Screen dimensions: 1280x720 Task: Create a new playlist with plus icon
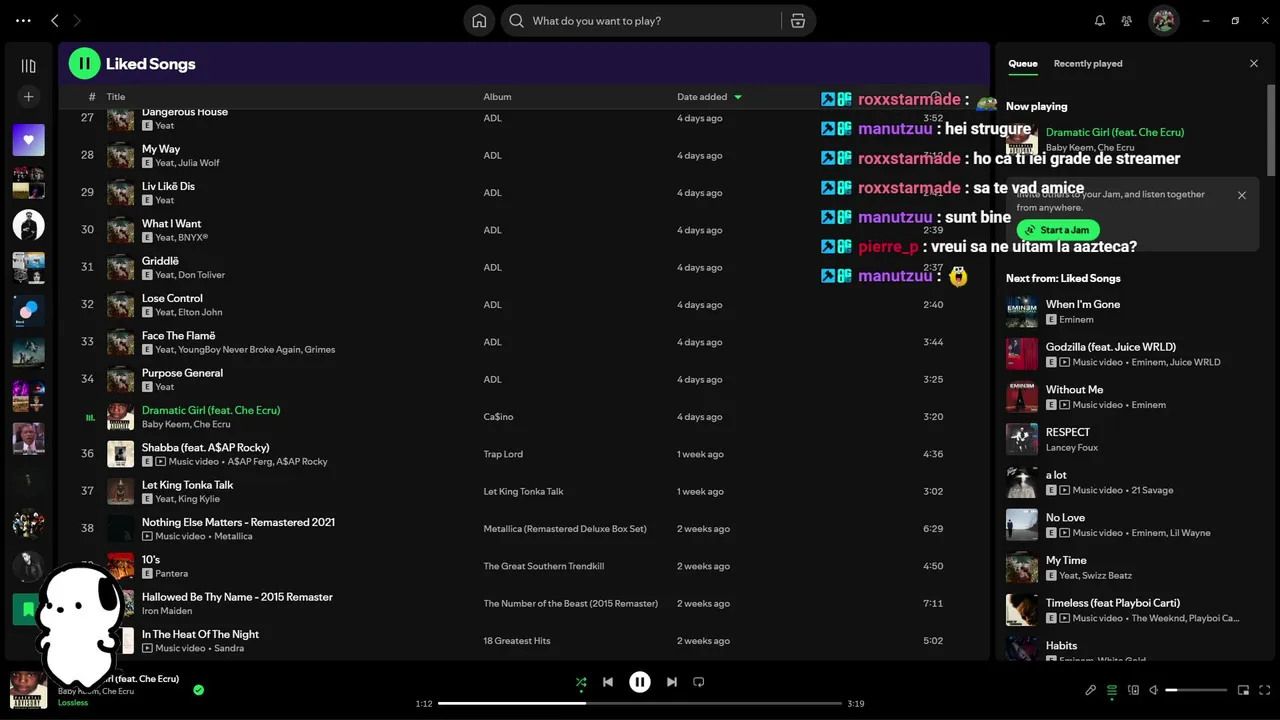tap(28, 97)
